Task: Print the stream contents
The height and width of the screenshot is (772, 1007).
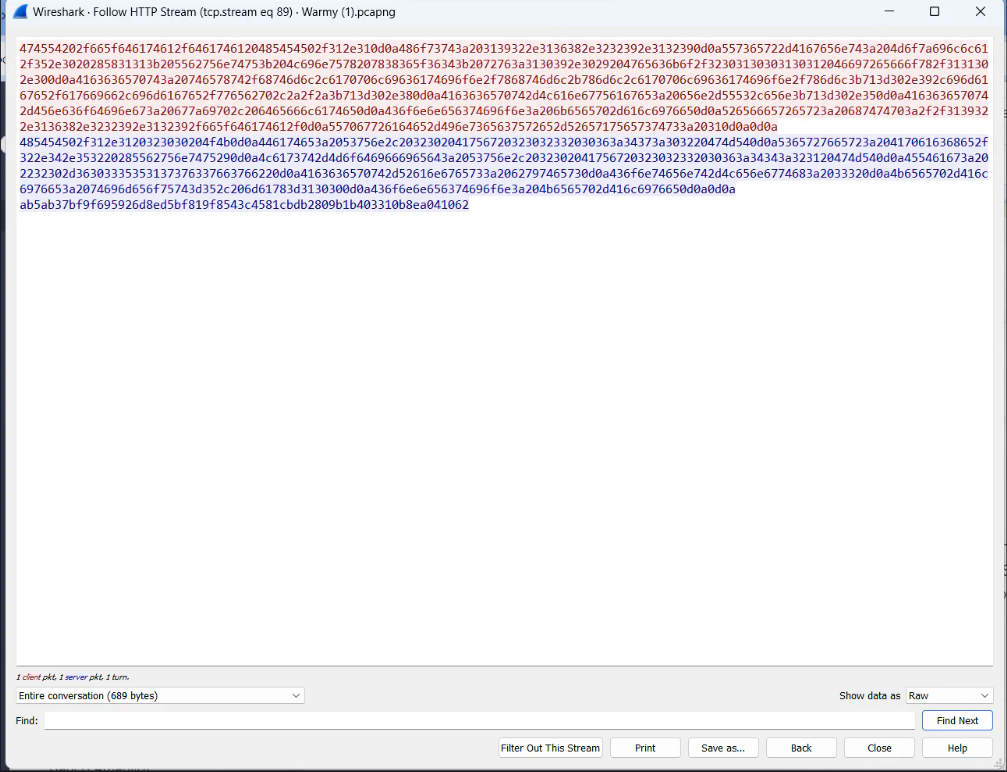Action: click(x=645, y=748)
